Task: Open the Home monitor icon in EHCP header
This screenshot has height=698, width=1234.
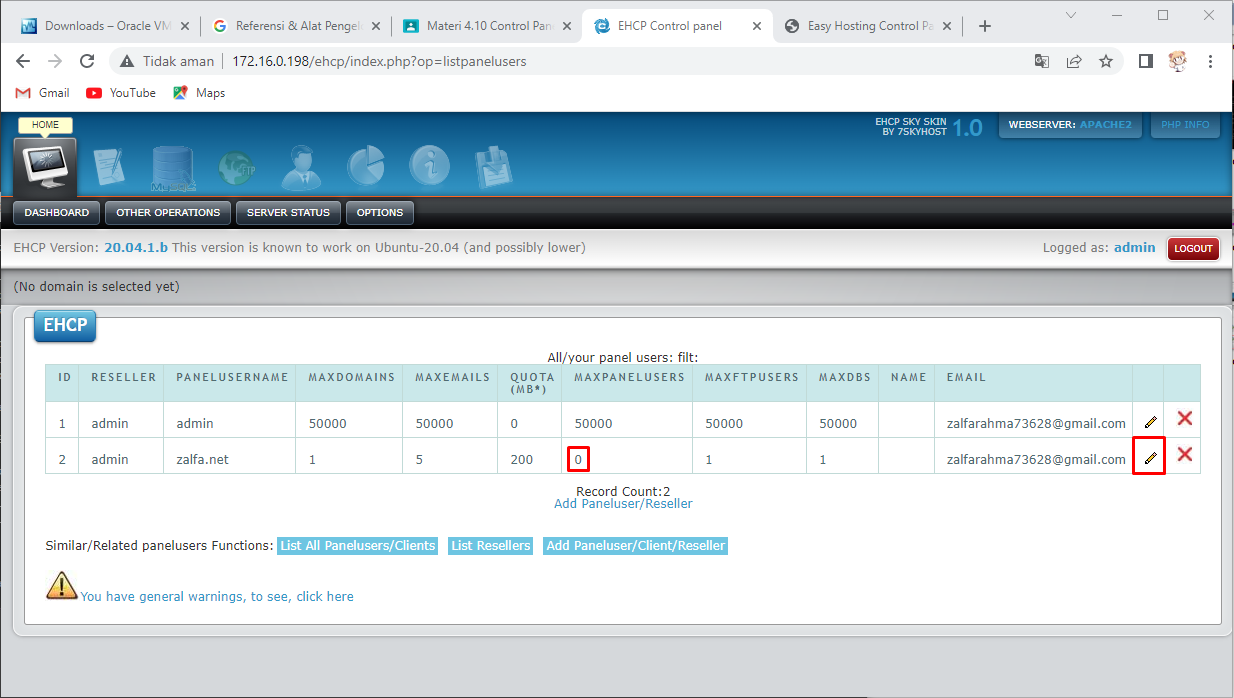Action: tap(45, 165)
